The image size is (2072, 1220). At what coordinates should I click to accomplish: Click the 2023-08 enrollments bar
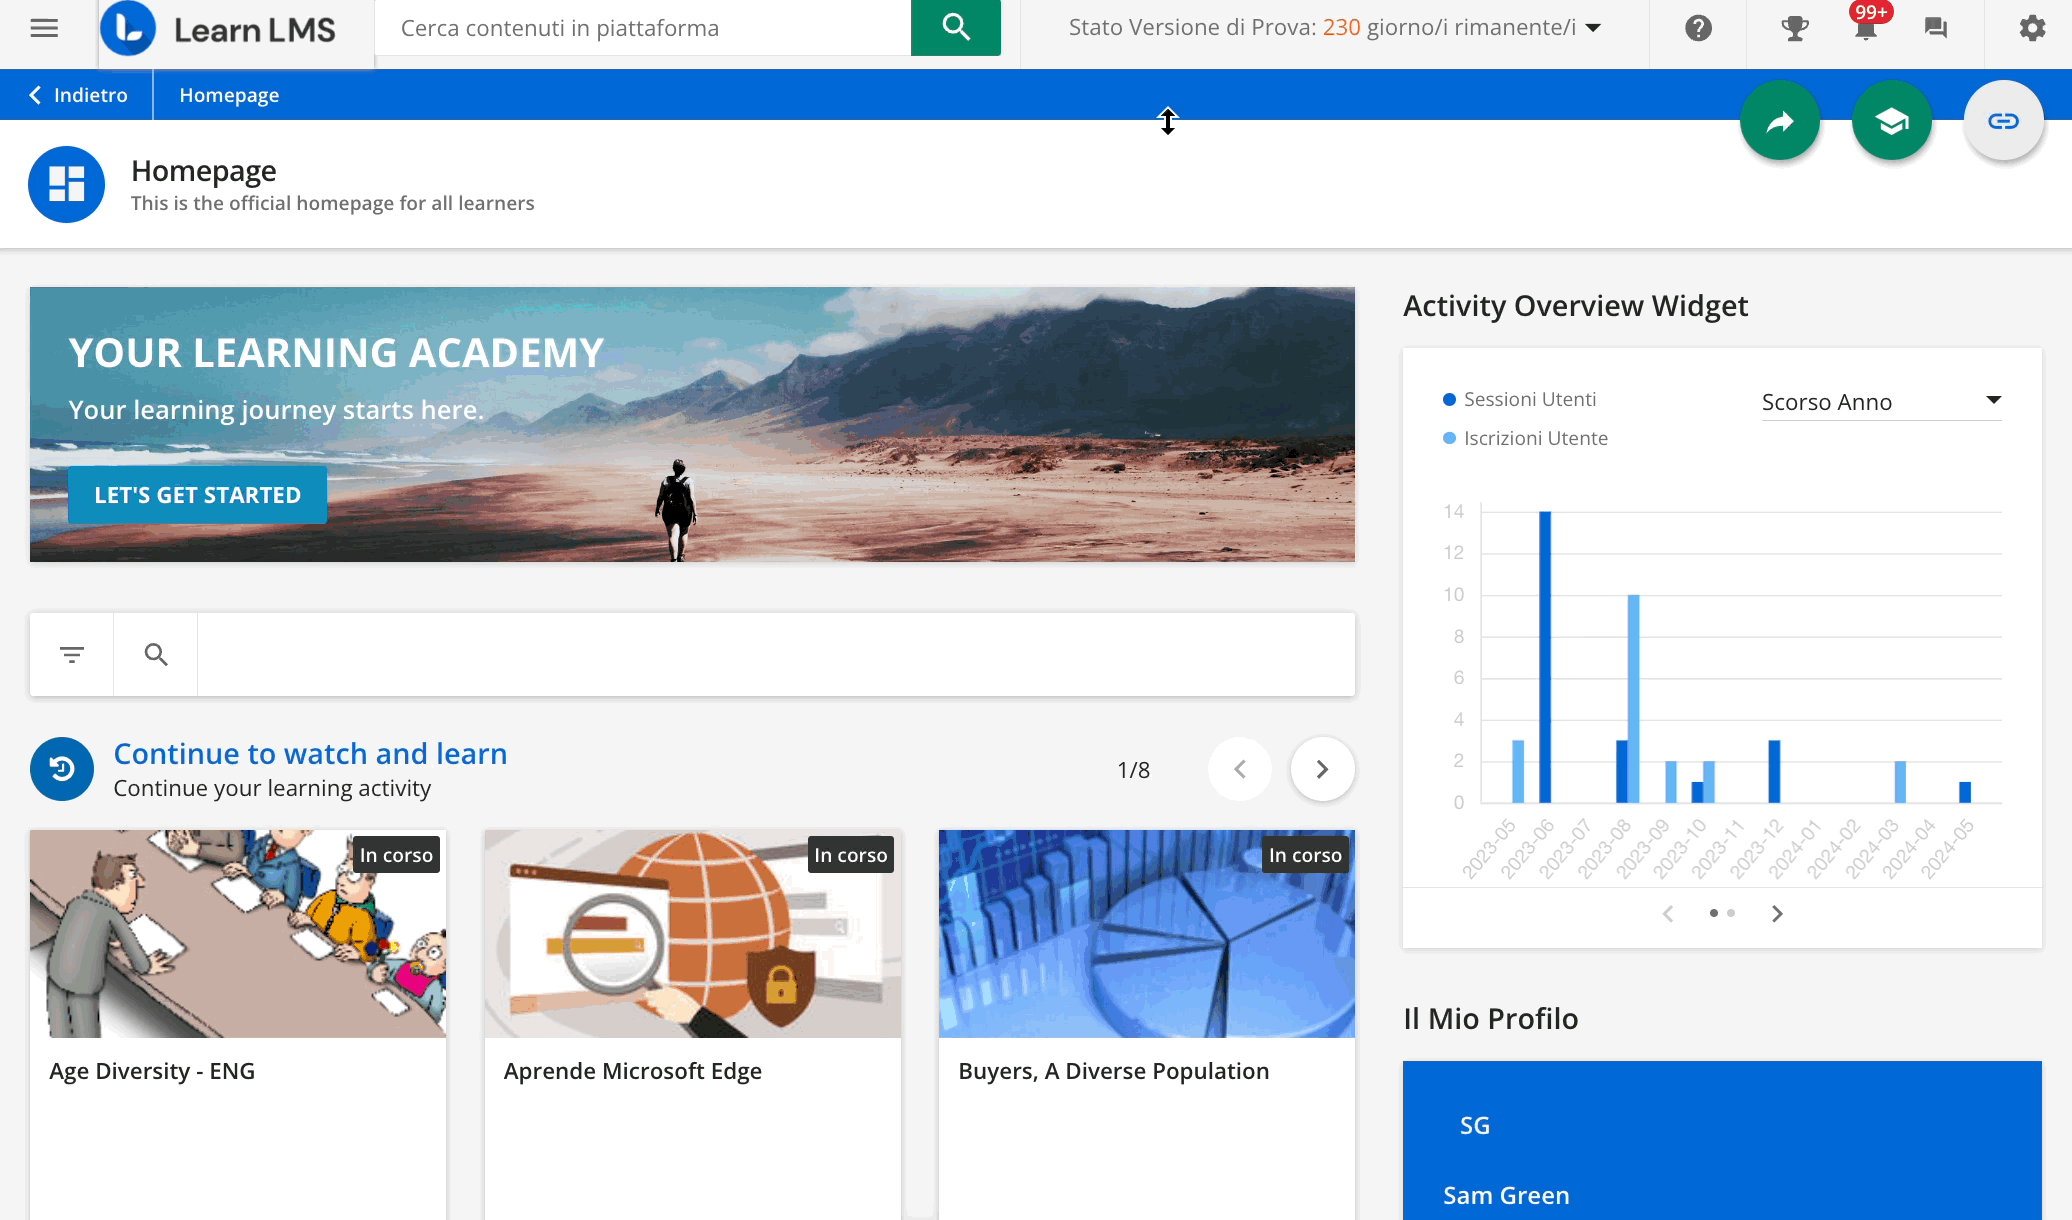pos(1633,699)
